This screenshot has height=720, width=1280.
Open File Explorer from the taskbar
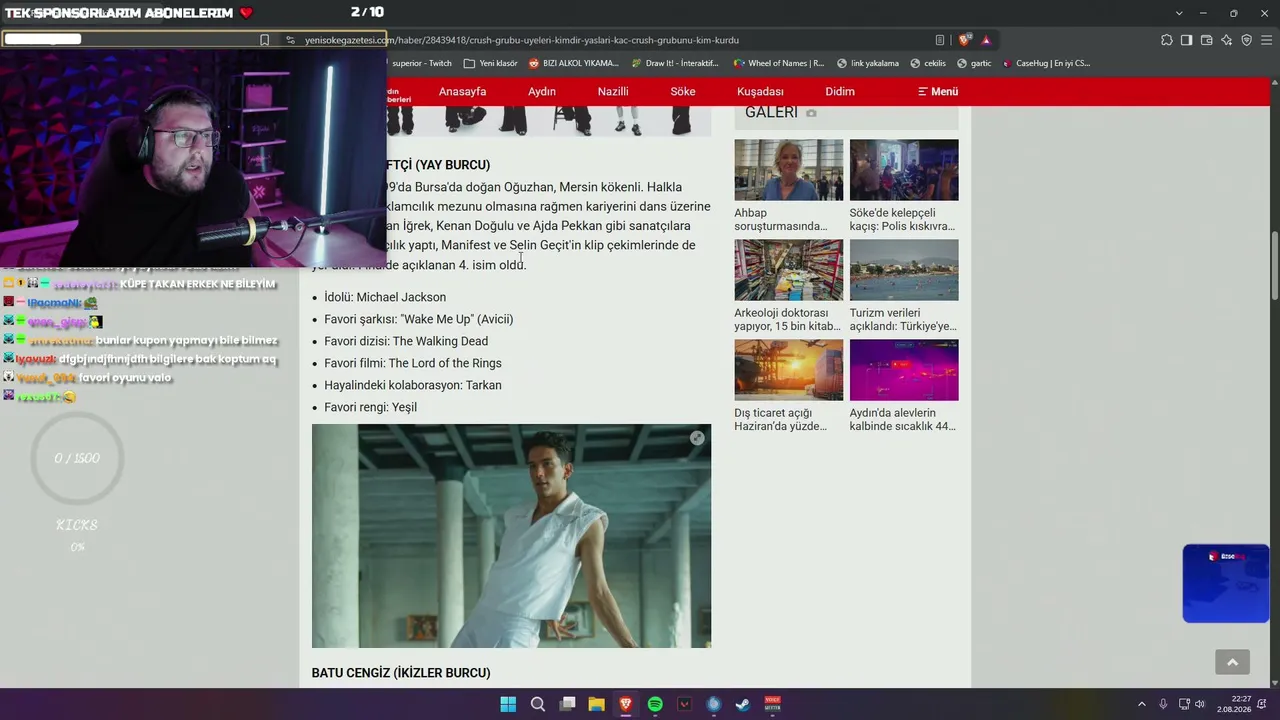596,704
